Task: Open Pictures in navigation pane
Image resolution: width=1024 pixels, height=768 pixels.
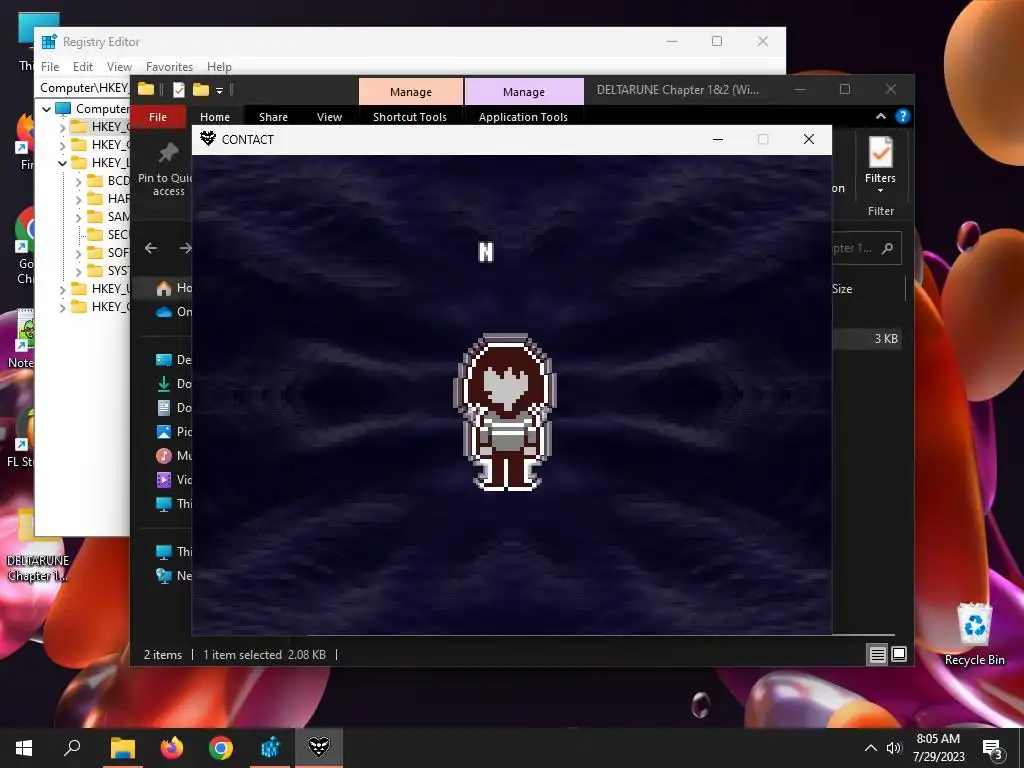Action: (174, 432)
